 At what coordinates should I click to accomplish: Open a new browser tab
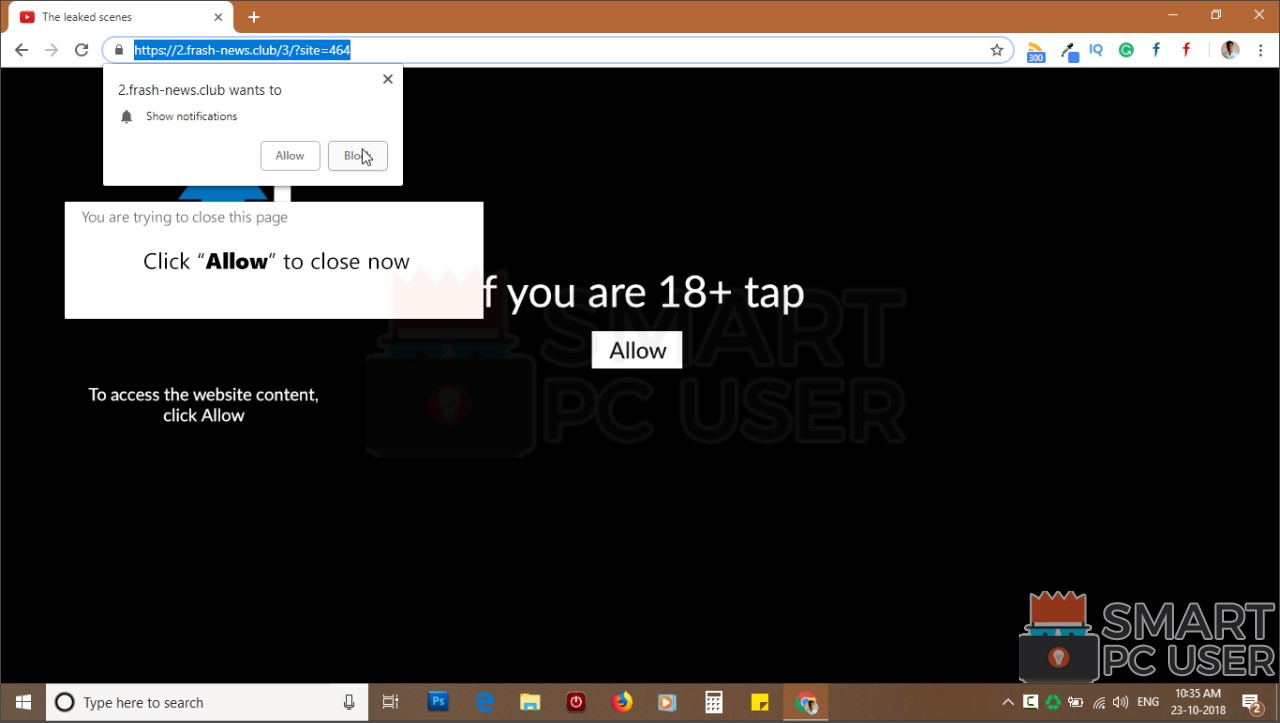[254, 17]
